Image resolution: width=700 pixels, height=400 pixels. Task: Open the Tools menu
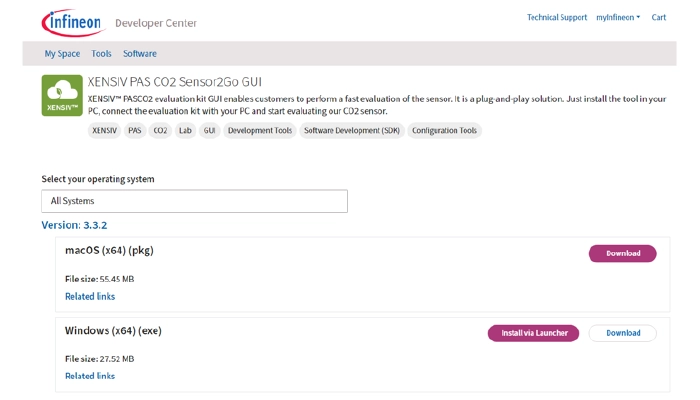101,54
